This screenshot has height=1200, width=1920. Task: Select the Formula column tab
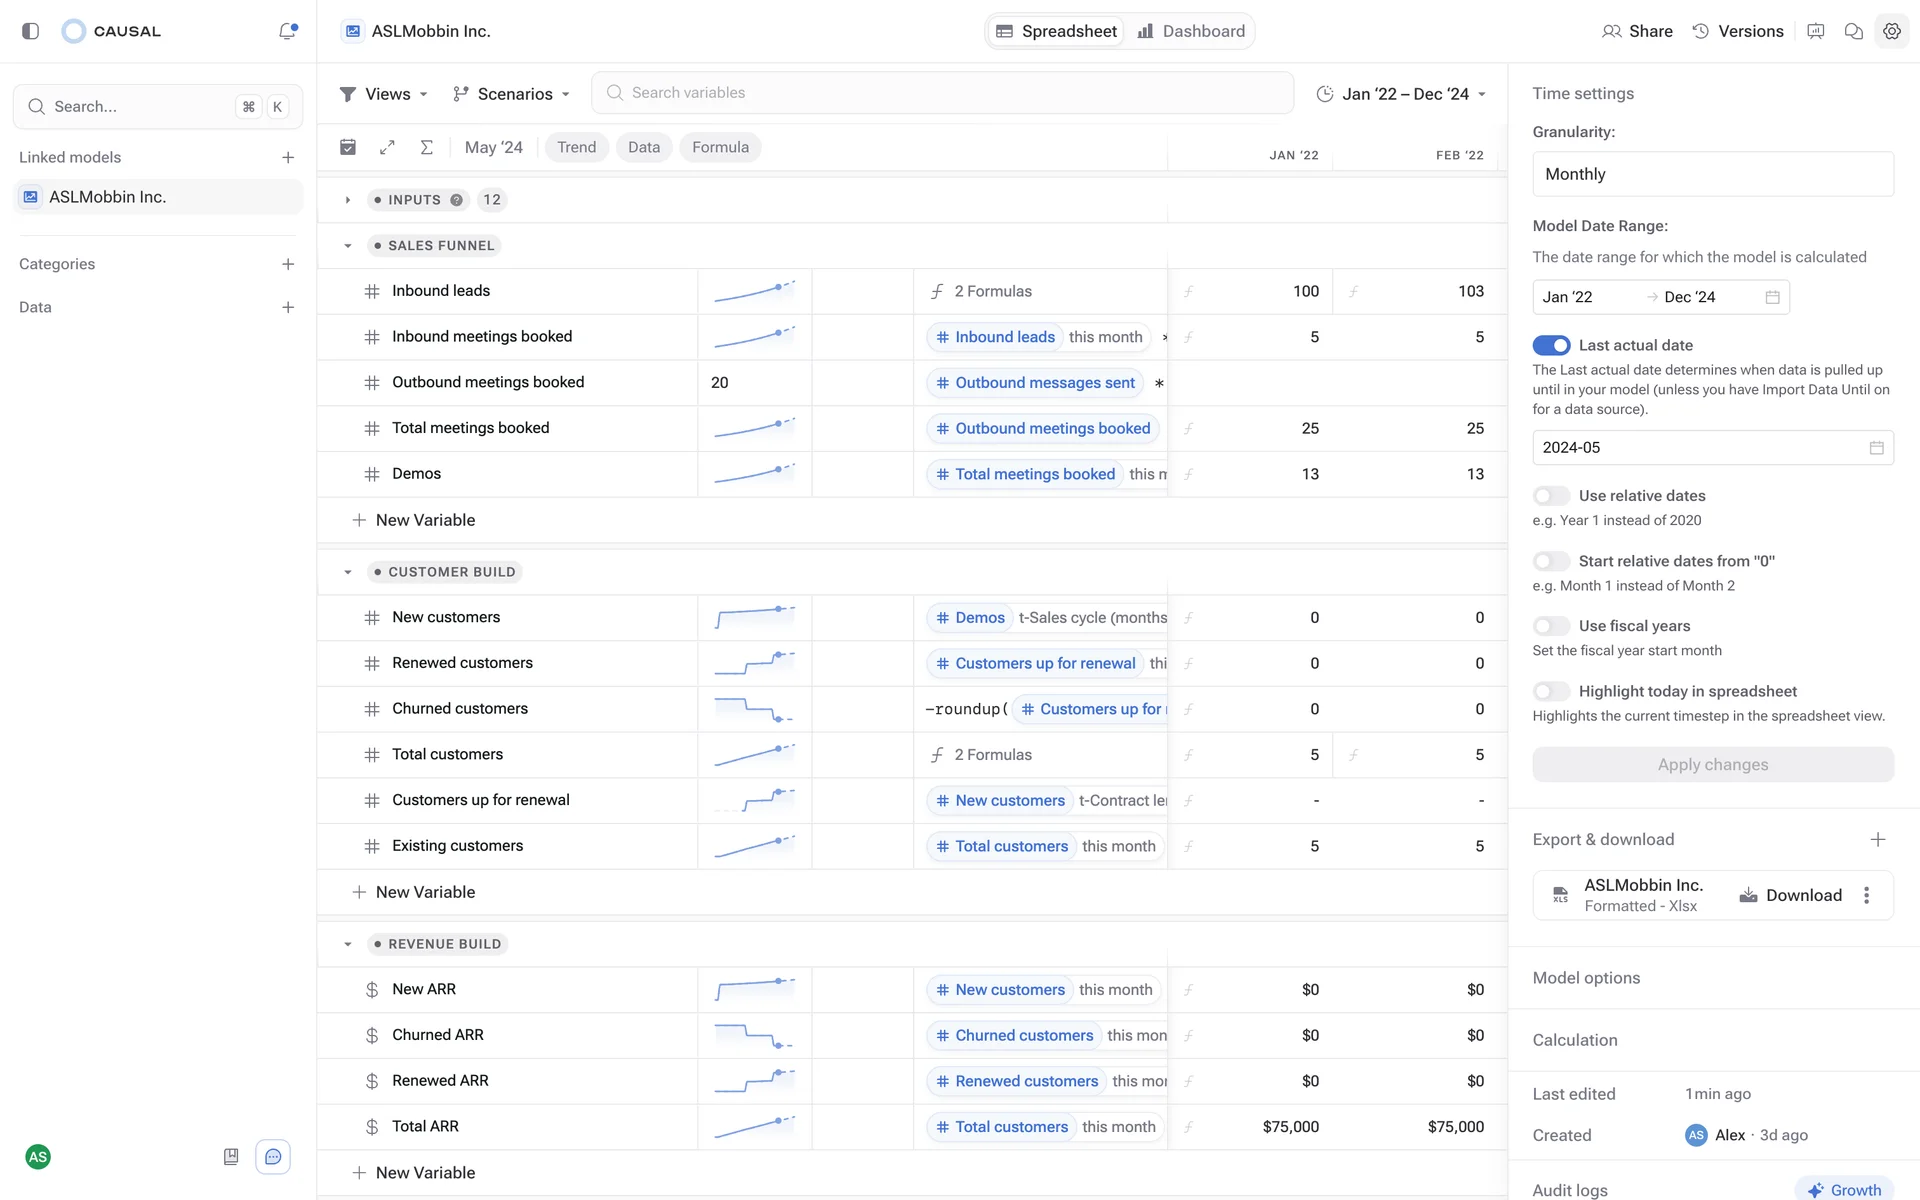point(720,148)
